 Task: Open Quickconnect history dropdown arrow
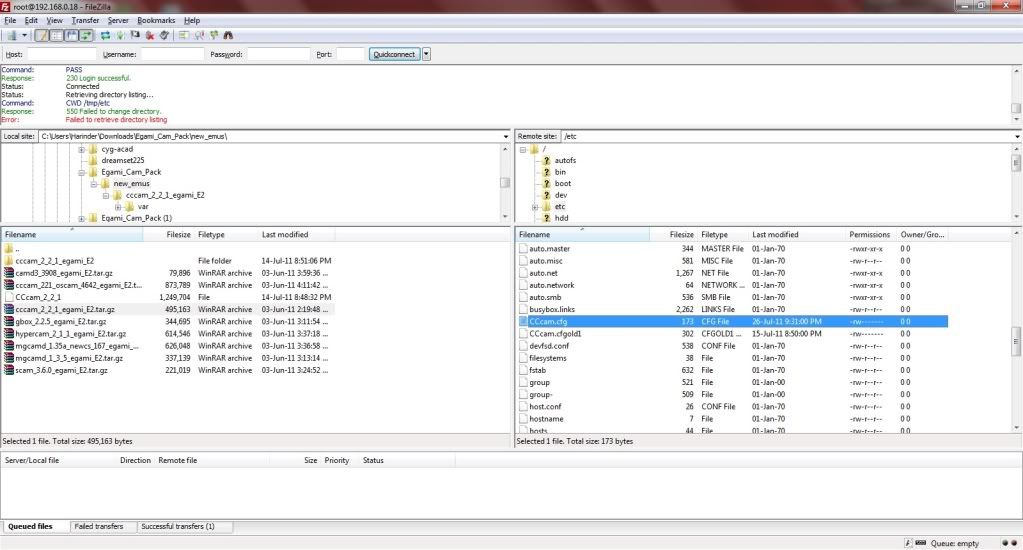(x=426, y=54)
